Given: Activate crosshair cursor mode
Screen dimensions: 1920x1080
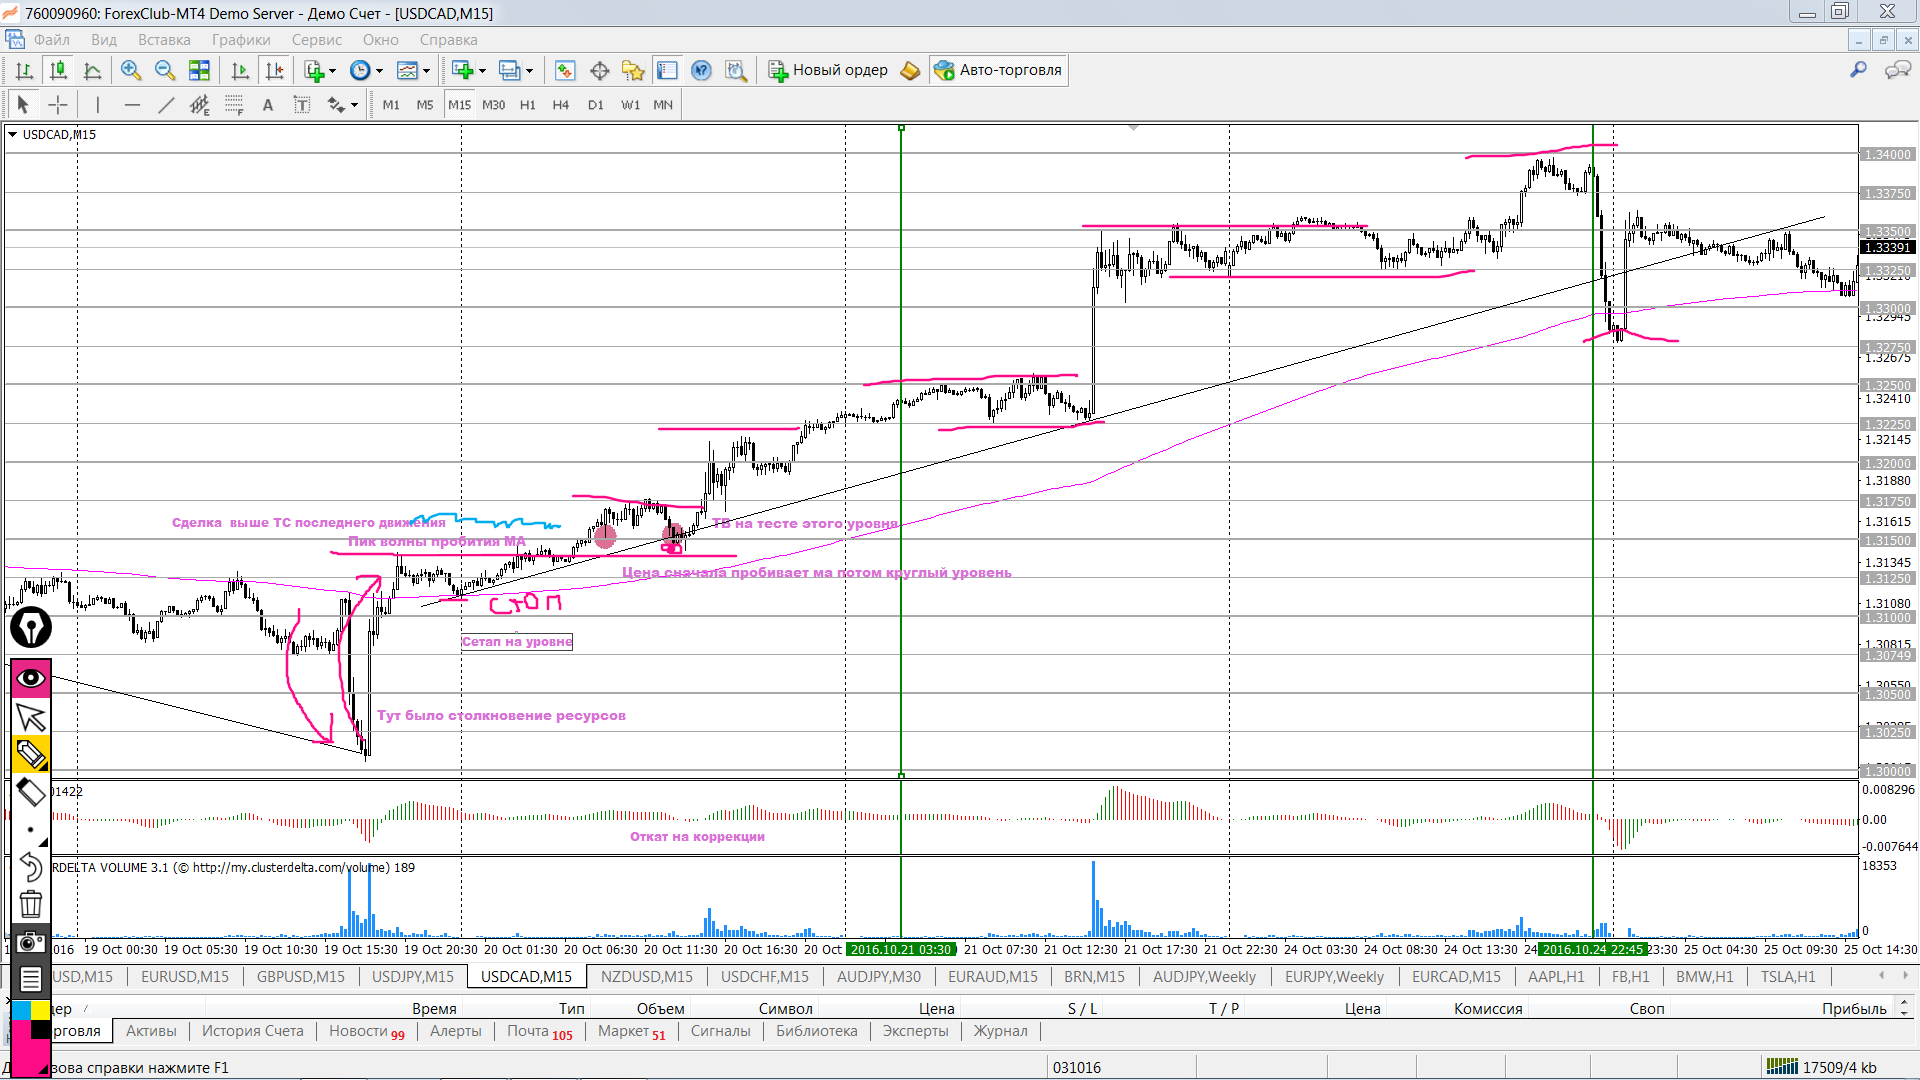Looking at the screenshot, I should [58, 104].
